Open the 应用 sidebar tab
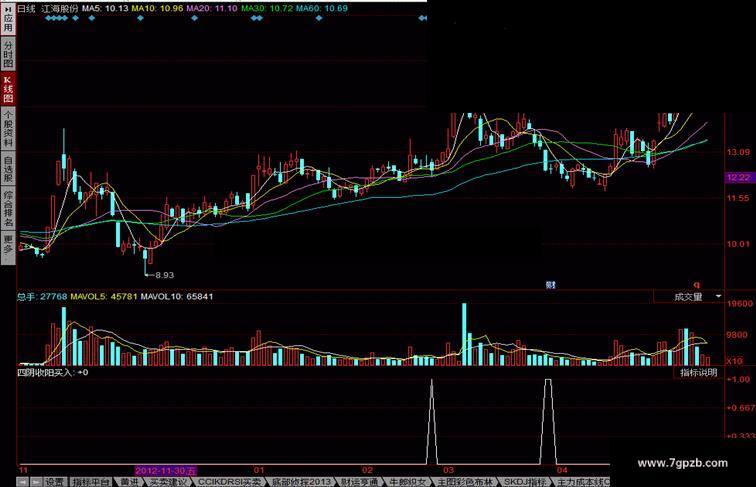 pyautogui.click(x=8, y=20)
